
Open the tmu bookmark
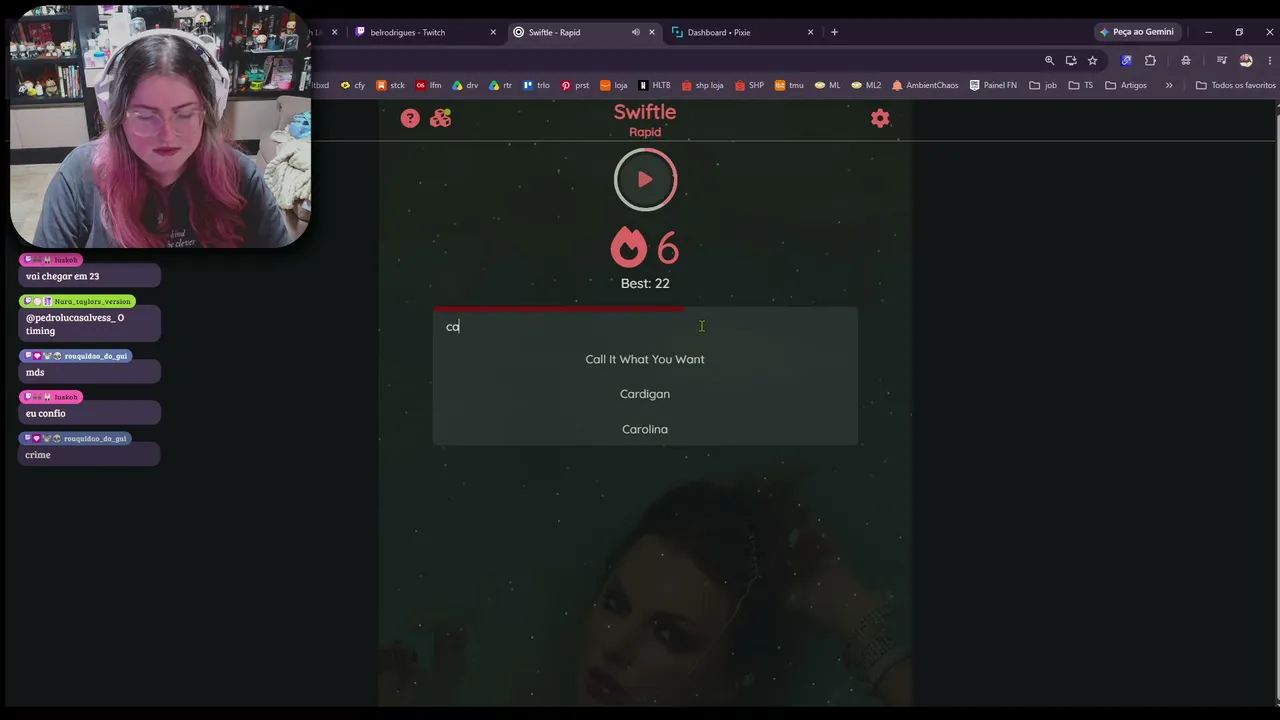click(789, 85)
